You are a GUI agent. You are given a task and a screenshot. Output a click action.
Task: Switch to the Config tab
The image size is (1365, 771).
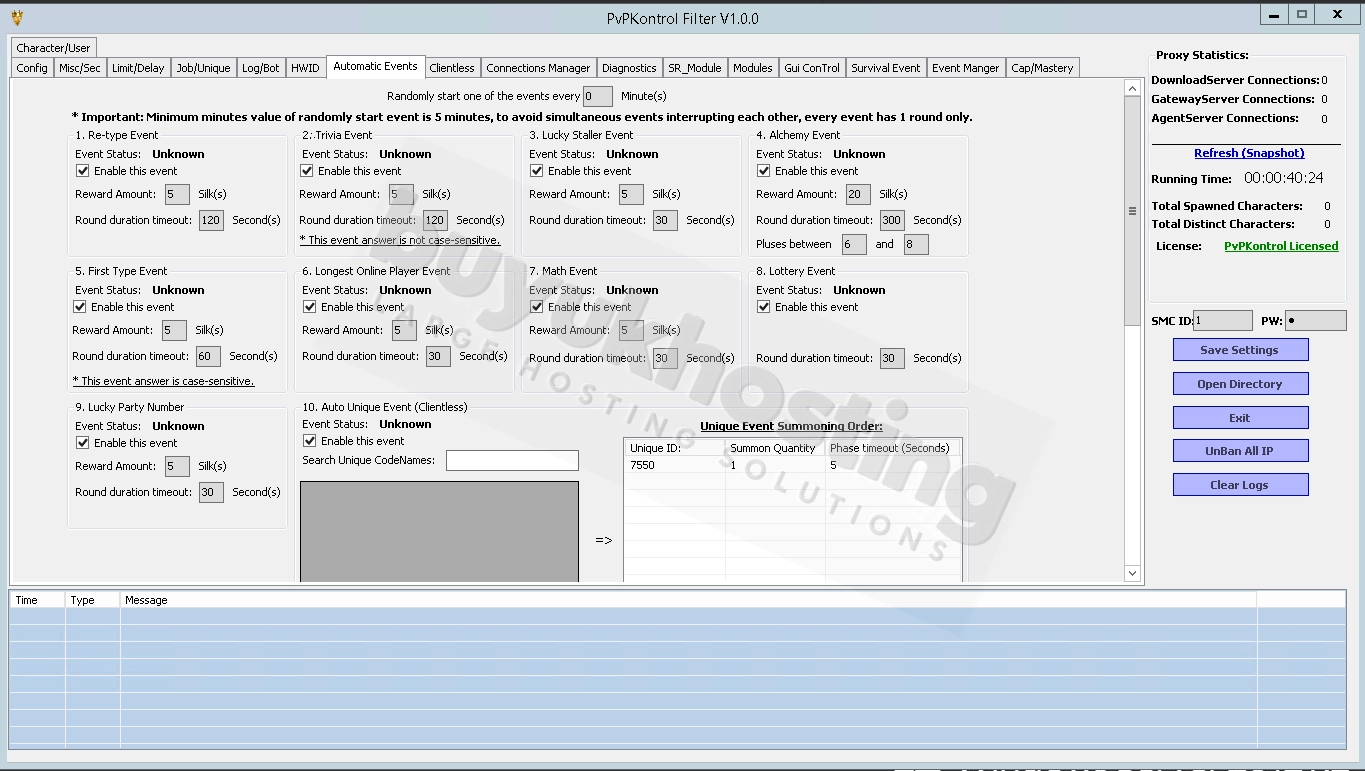pos(32,68)
